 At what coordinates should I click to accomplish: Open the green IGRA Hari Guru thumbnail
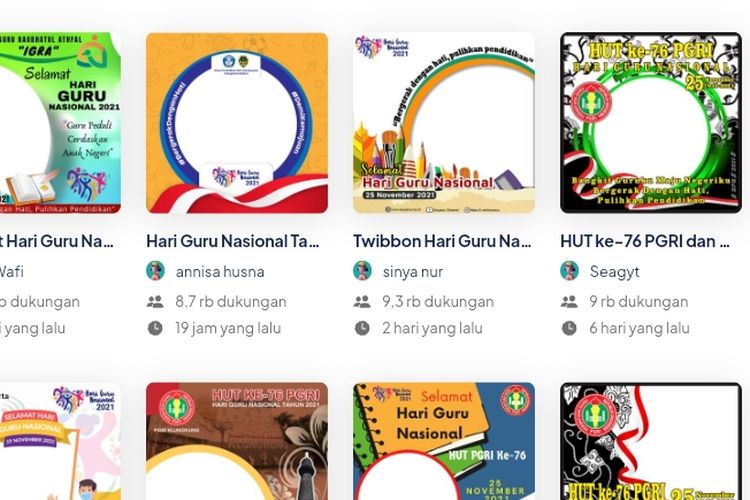click(x=60, y=123)
